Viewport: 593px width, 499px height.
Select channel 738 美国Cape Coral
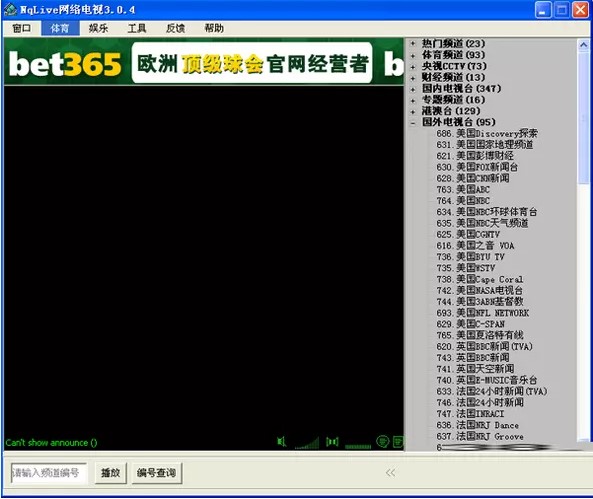coord(480,279)
